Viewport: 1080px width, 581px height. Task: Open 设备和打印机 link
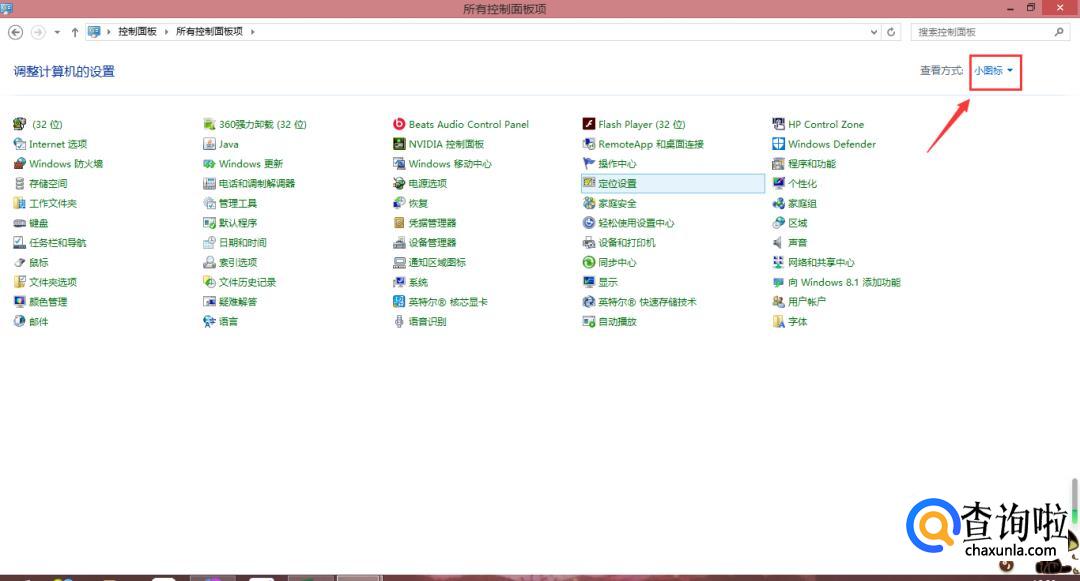627,242
